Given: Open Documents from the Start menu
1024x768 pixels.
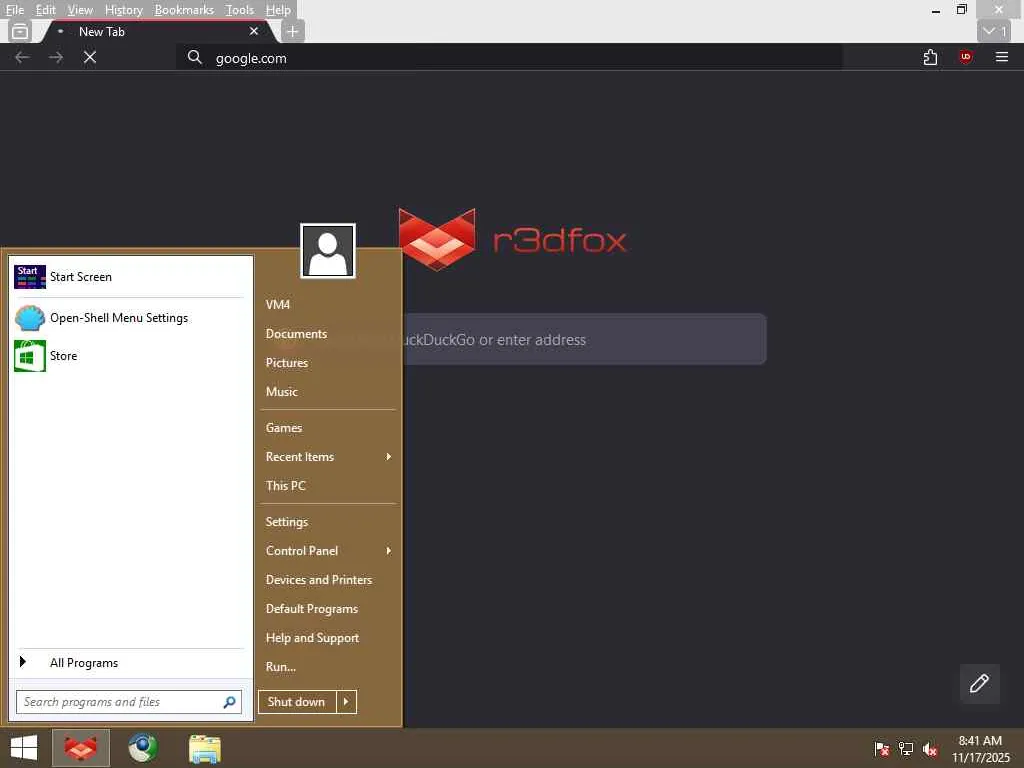Looking at the screenshot, I should tap(328, 334).
